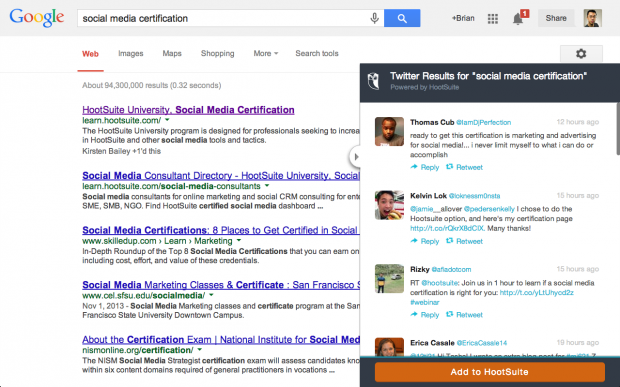Open About the Certification Exam result

[x=221, y=340]
